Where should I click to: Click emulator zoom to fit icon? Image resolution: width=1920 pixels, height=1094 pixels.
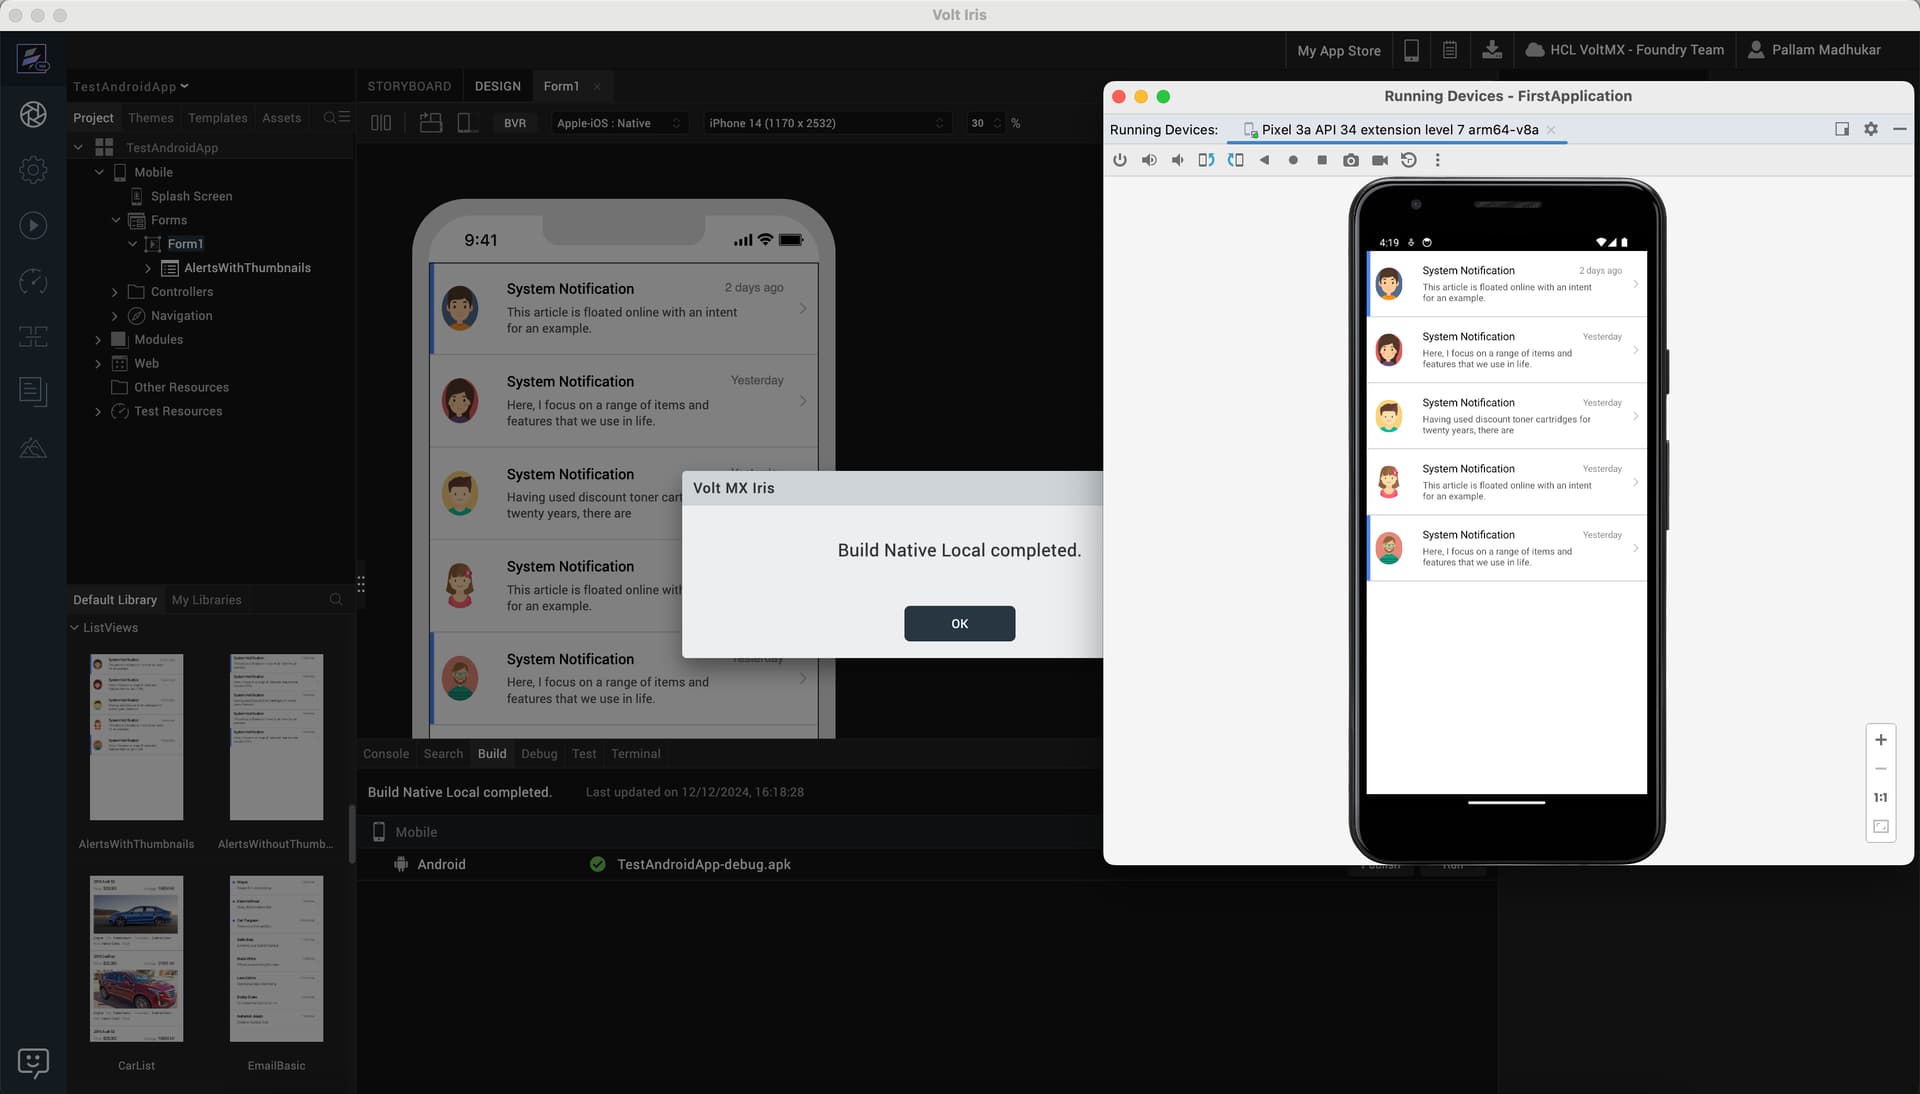pos(1881,827)
